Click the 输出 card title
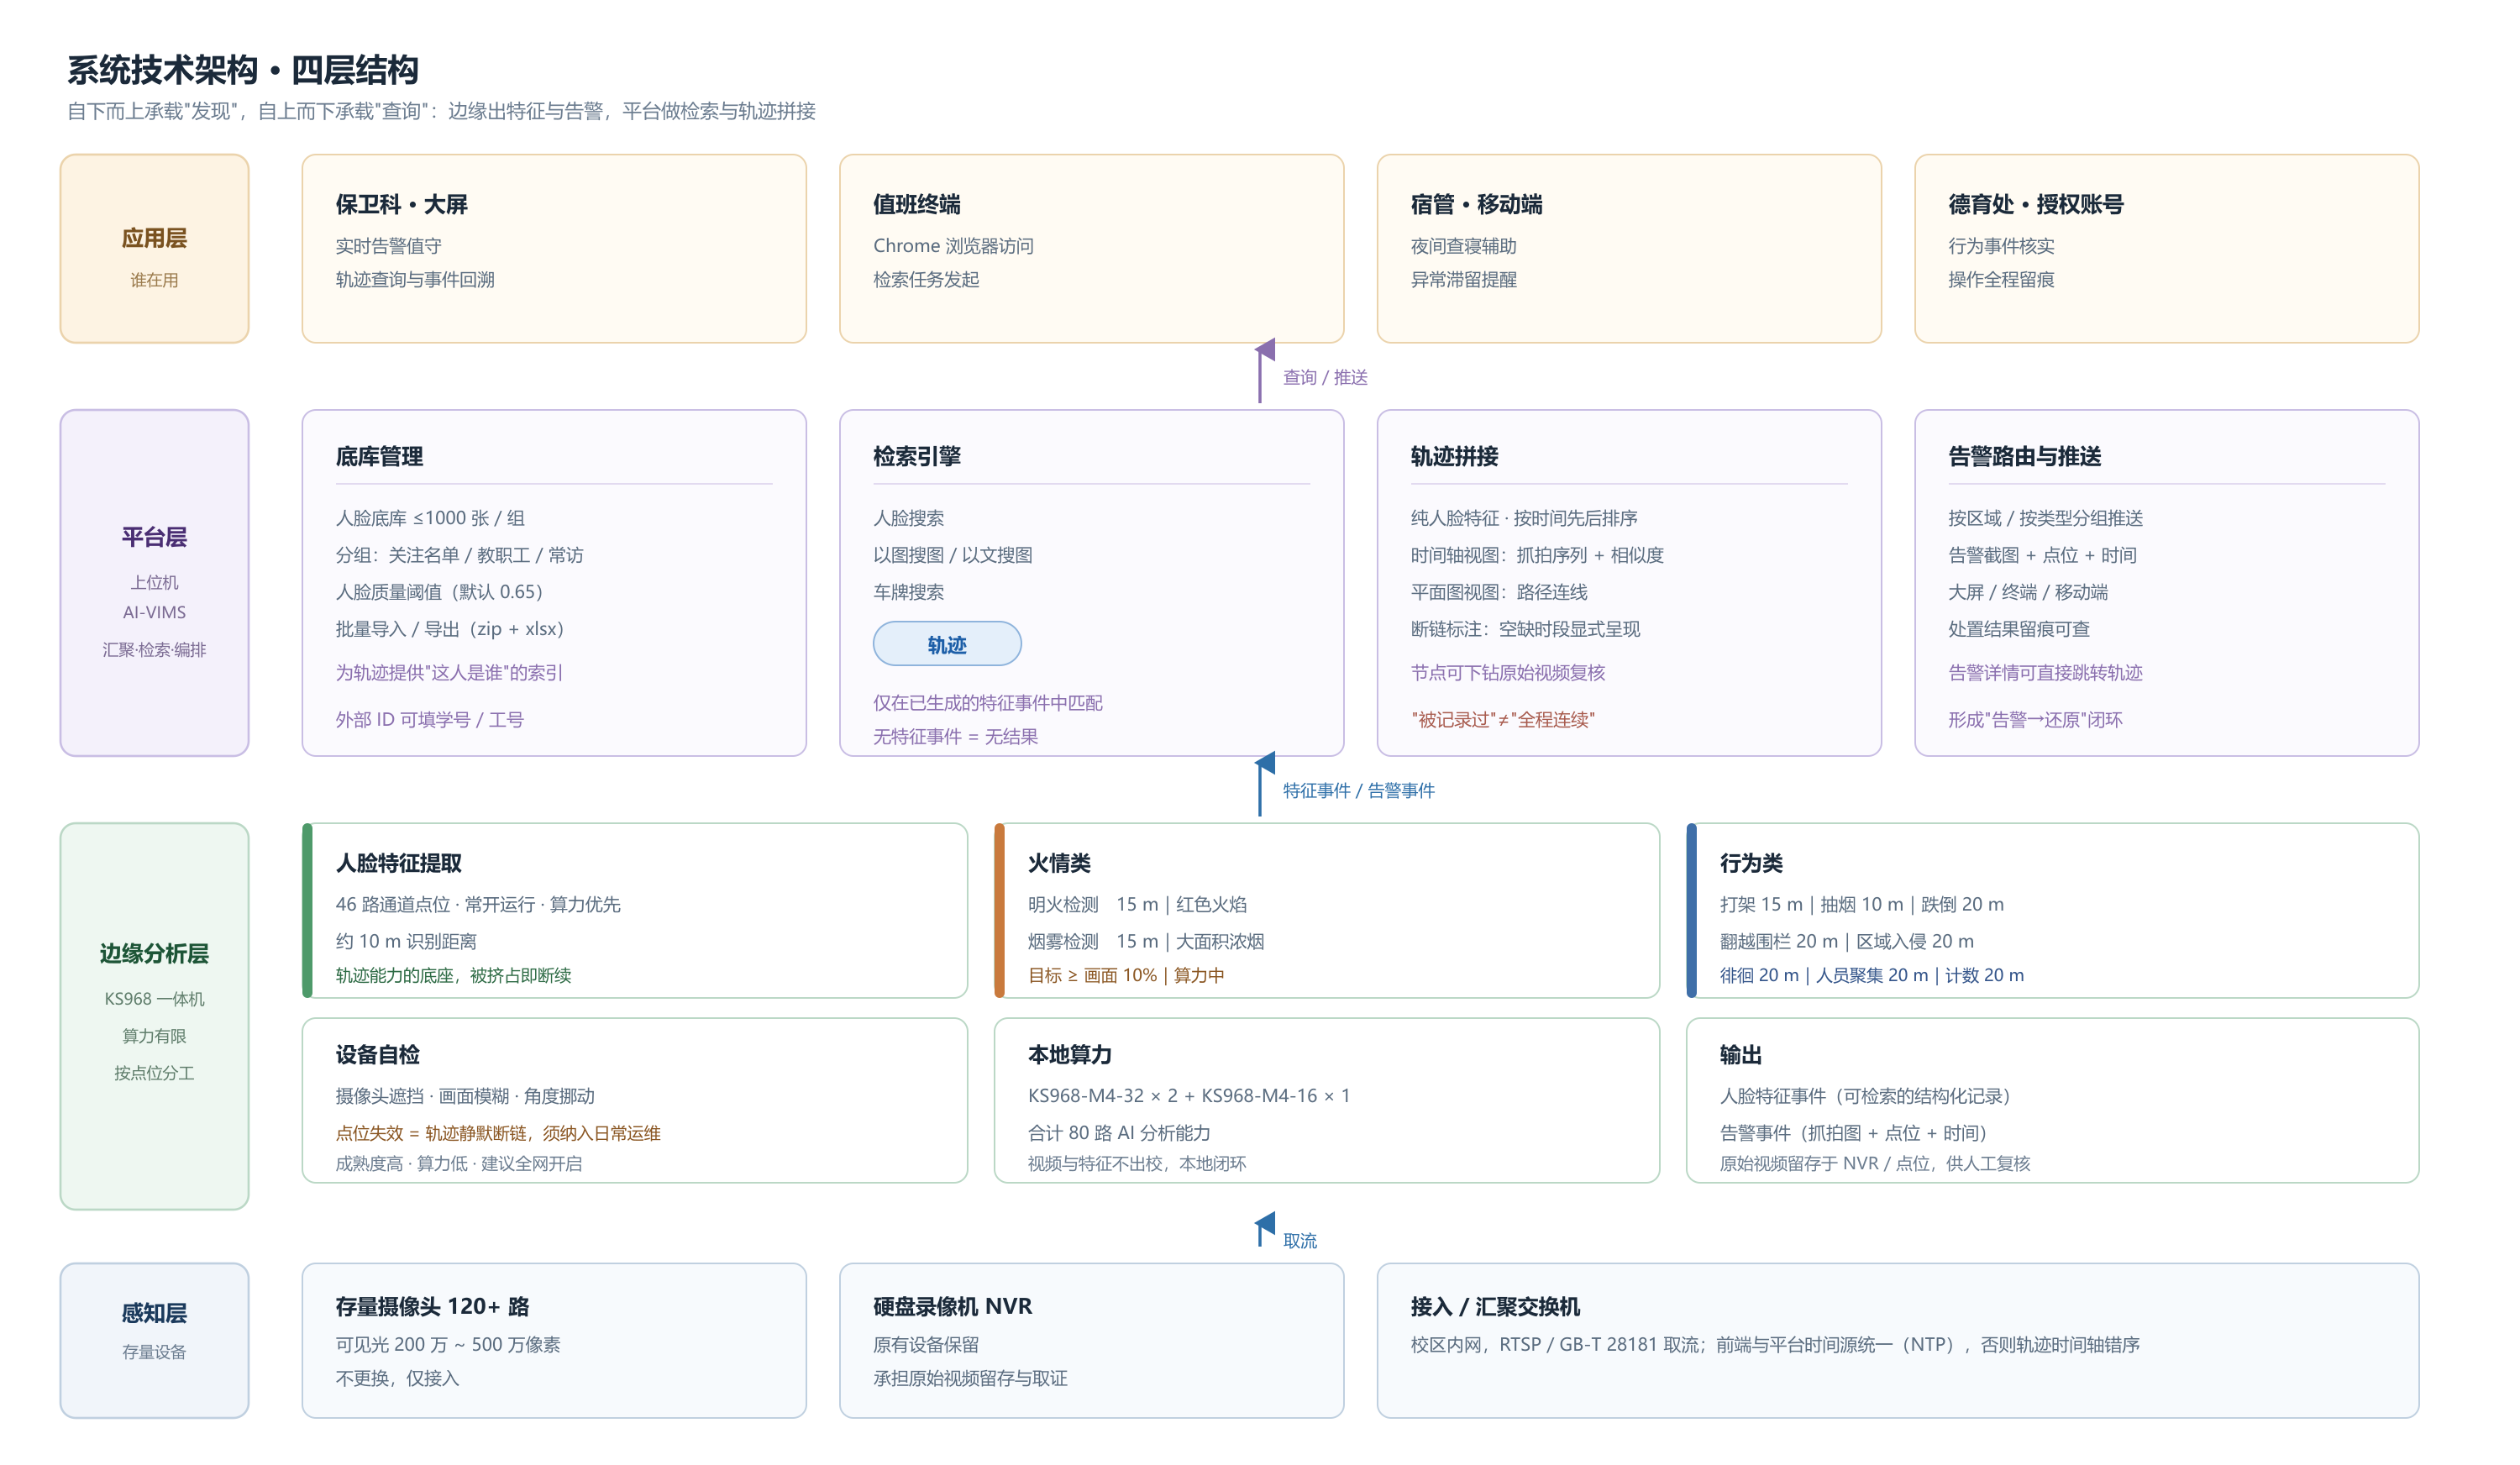This screenshot has height=1465, width=2520. pos(1740,1054)
